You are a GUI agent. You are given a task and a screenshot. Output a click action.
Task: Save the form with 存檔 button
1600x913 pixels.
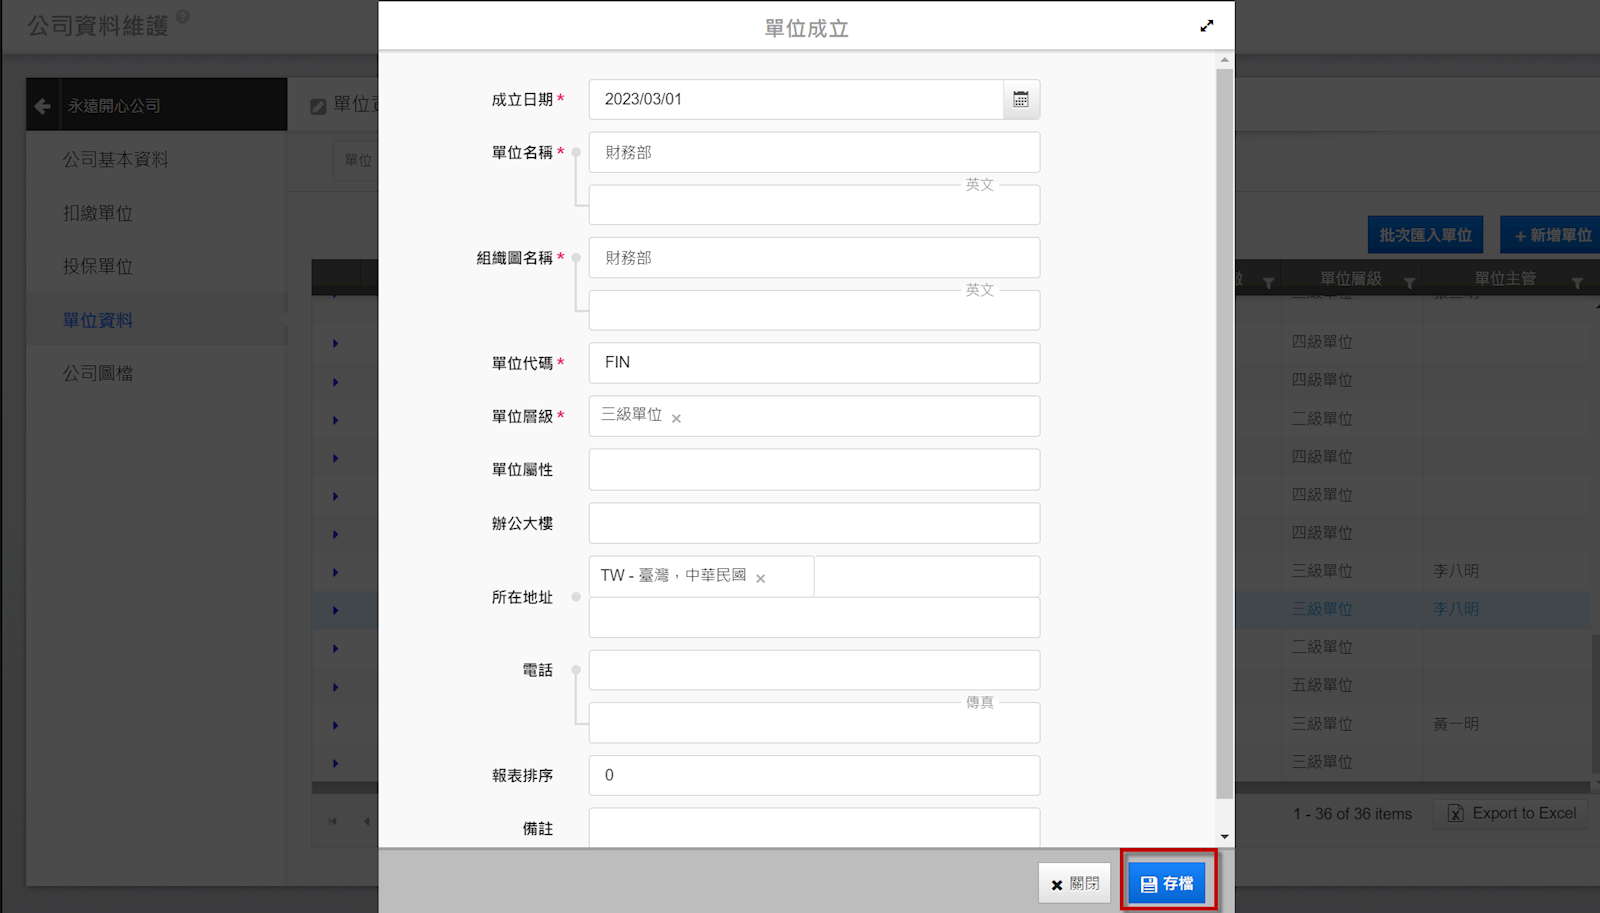coord(1167,883)
